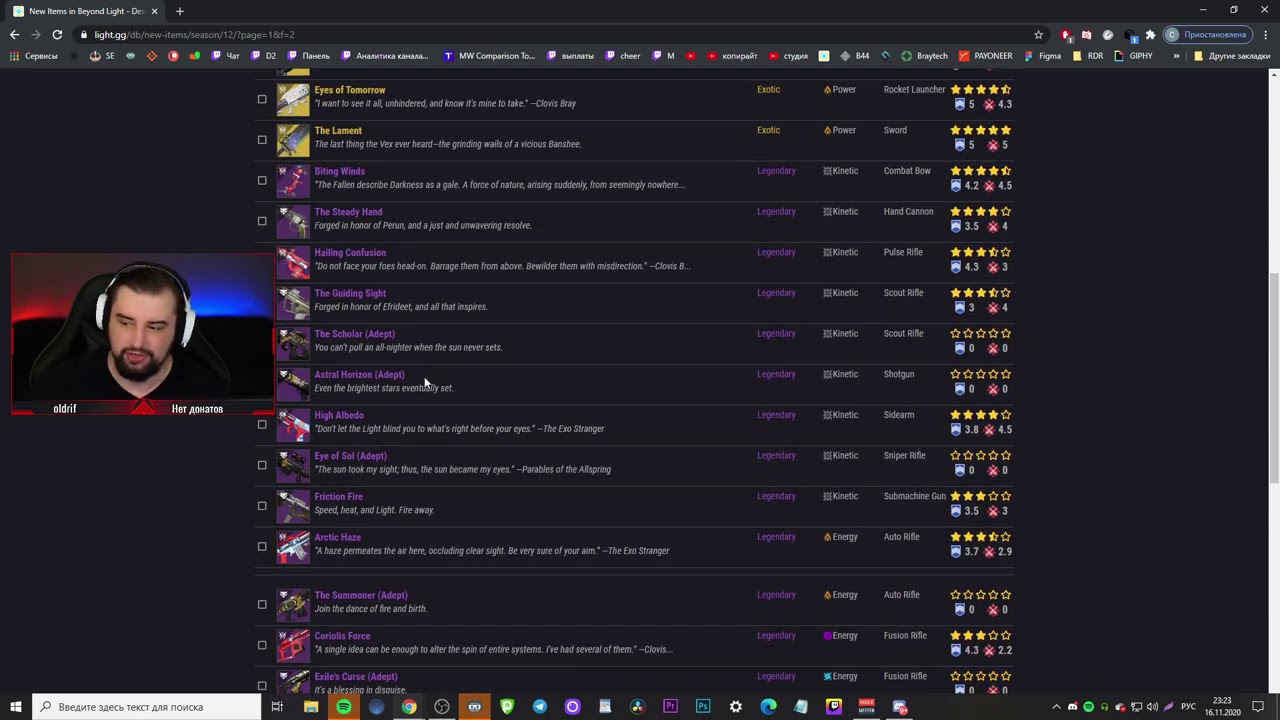Click the streamer webcam overlay
This screenshot has width=1280, height=720.
(142, 333)
